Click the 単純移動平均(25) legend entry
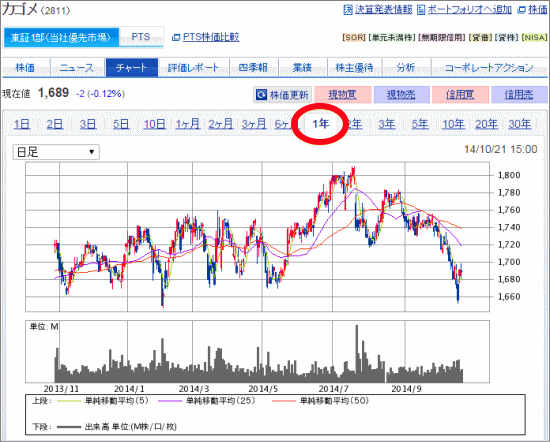This screenshot has width=550, height=442. point(207,401)
